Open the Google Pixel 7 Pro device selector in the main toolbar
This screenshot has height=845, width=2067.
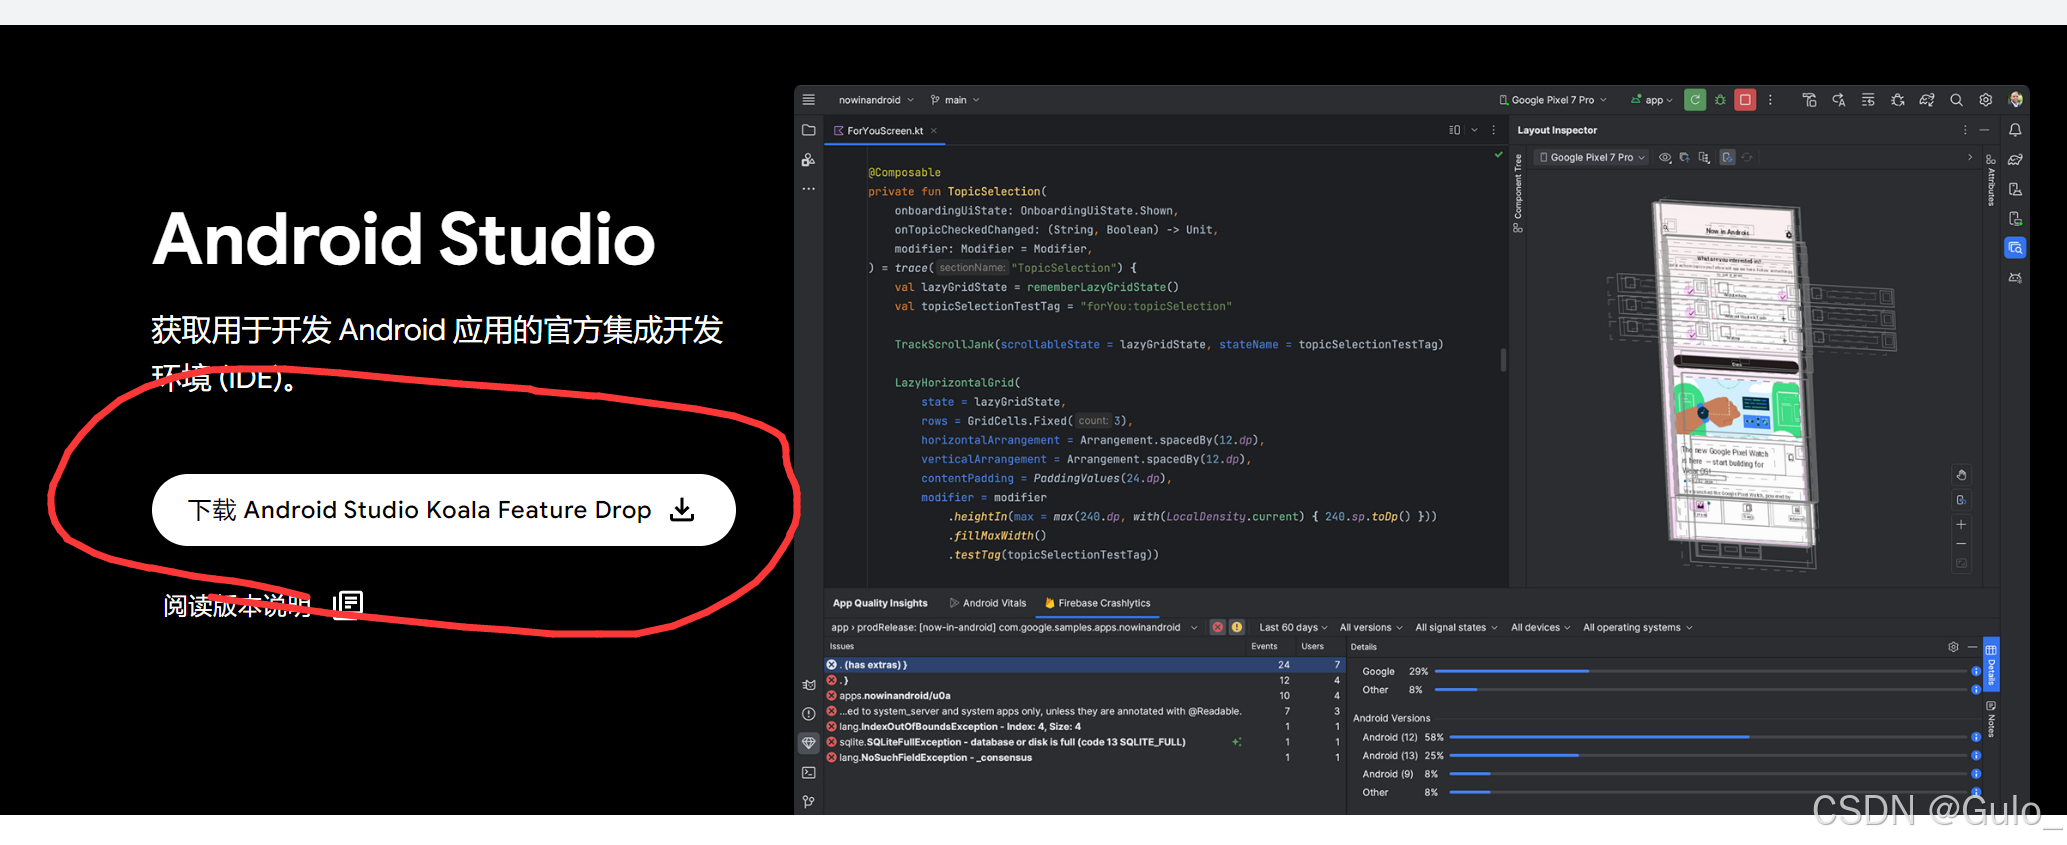point(1553,100)
